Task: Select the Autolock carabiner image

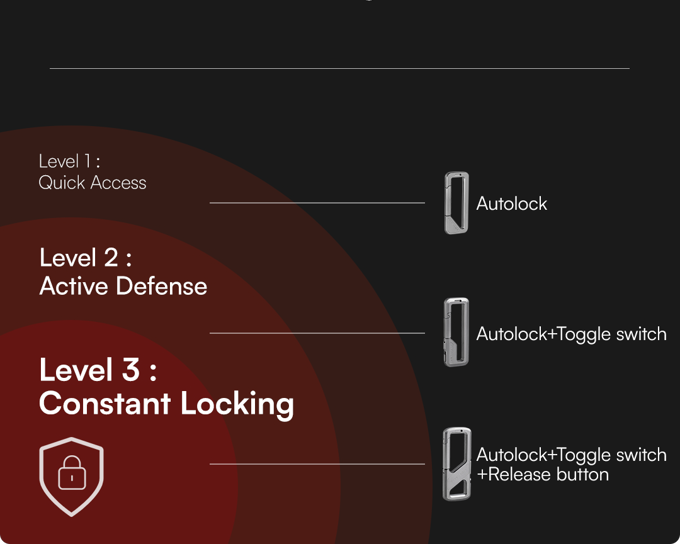Action: [456, 203]
